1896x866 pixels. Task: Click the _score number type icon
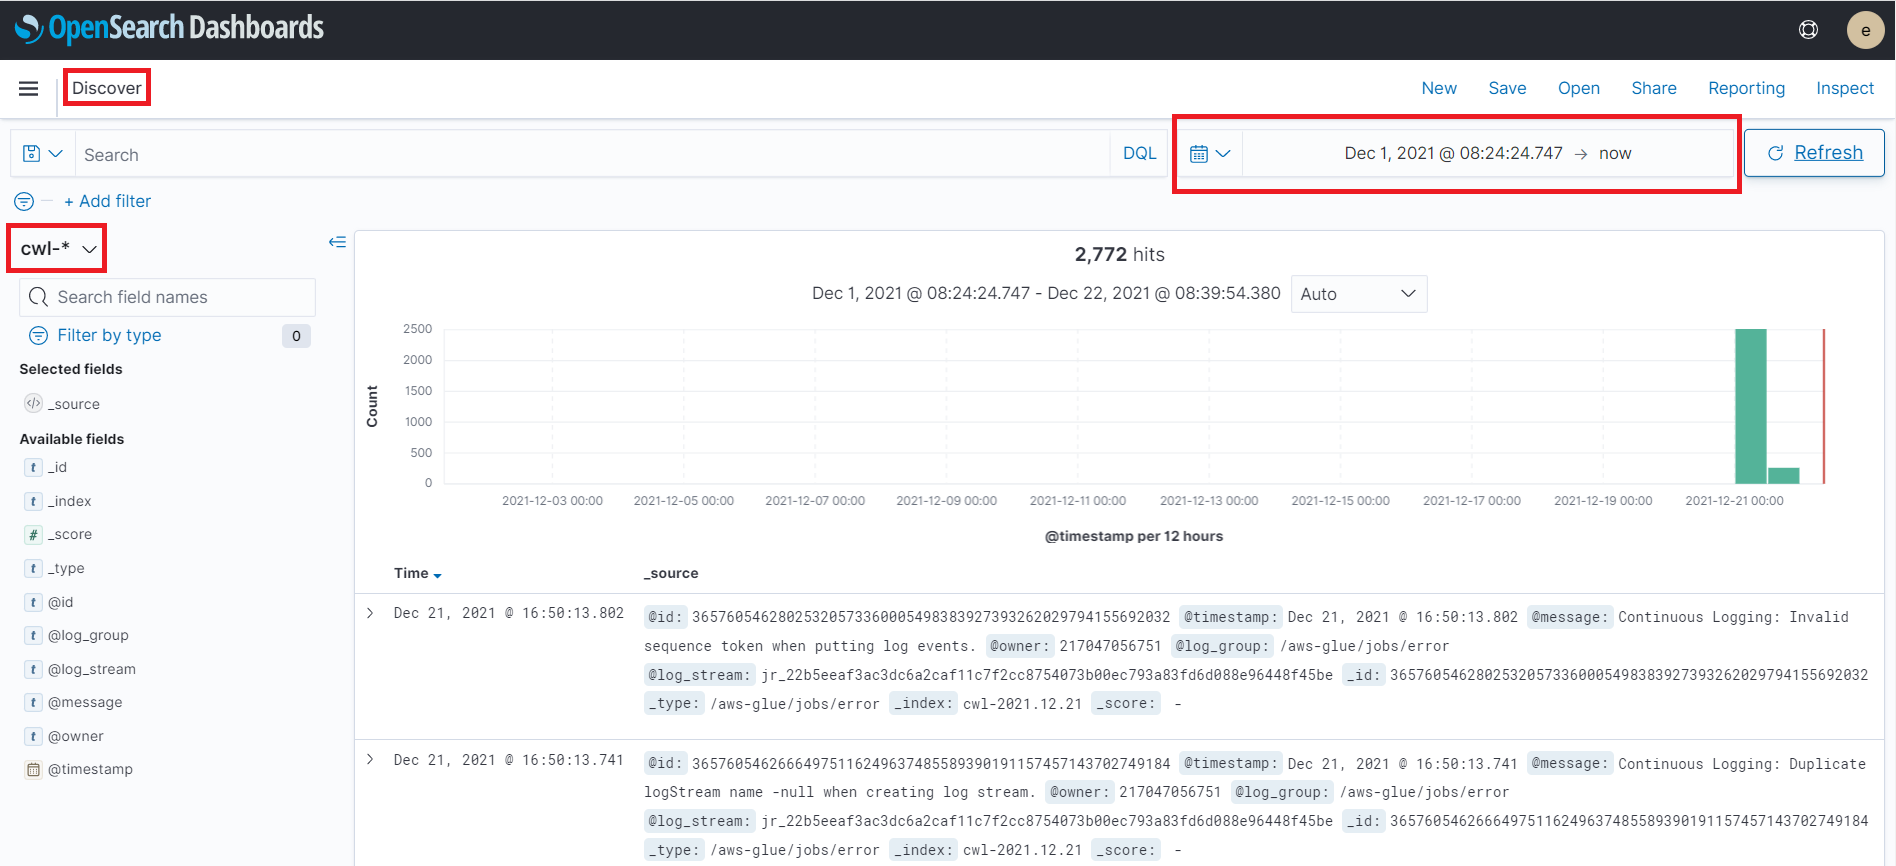(x=33, y=534)
